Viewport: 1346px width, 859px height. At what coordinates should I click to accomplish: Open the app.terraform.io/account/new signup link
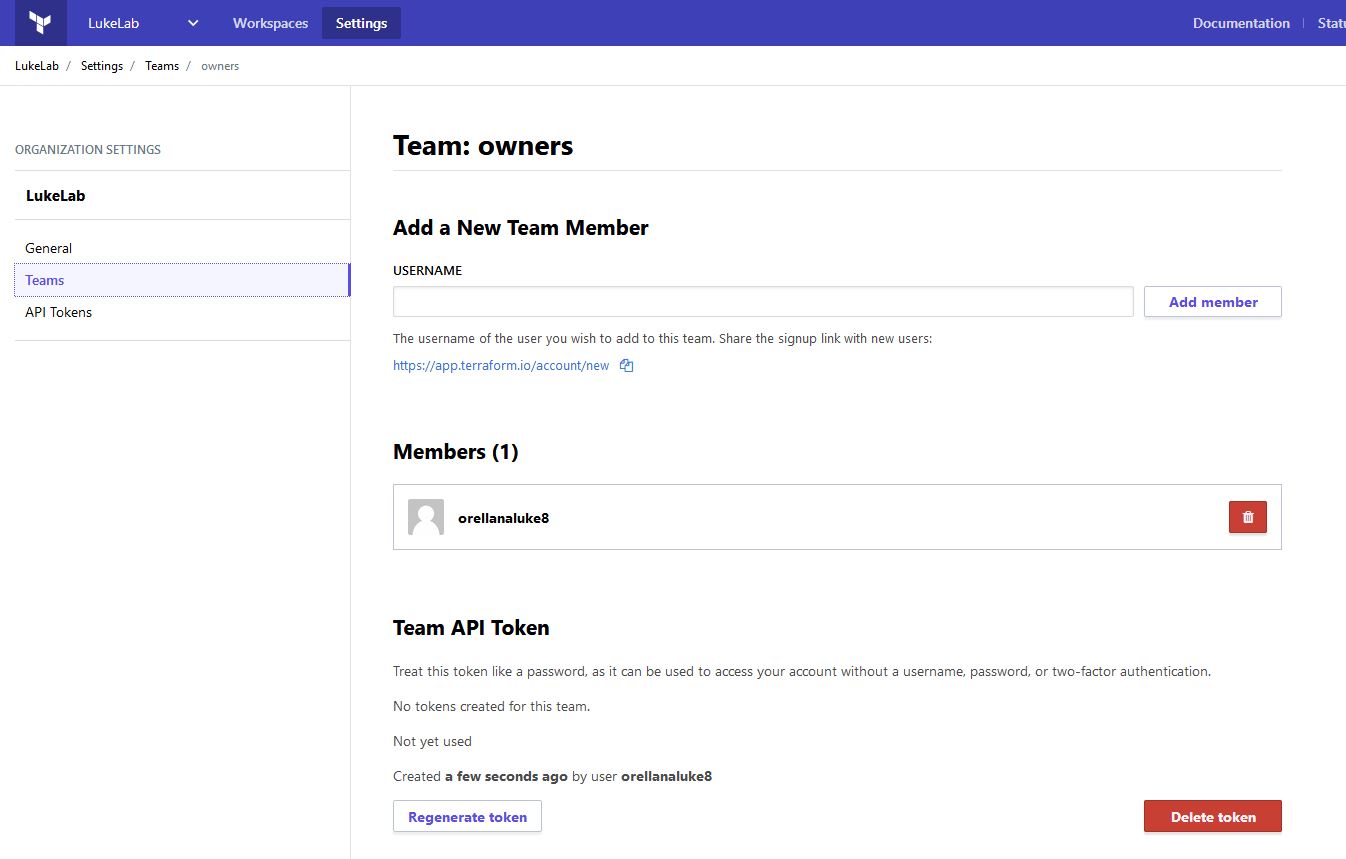[501, 366]
